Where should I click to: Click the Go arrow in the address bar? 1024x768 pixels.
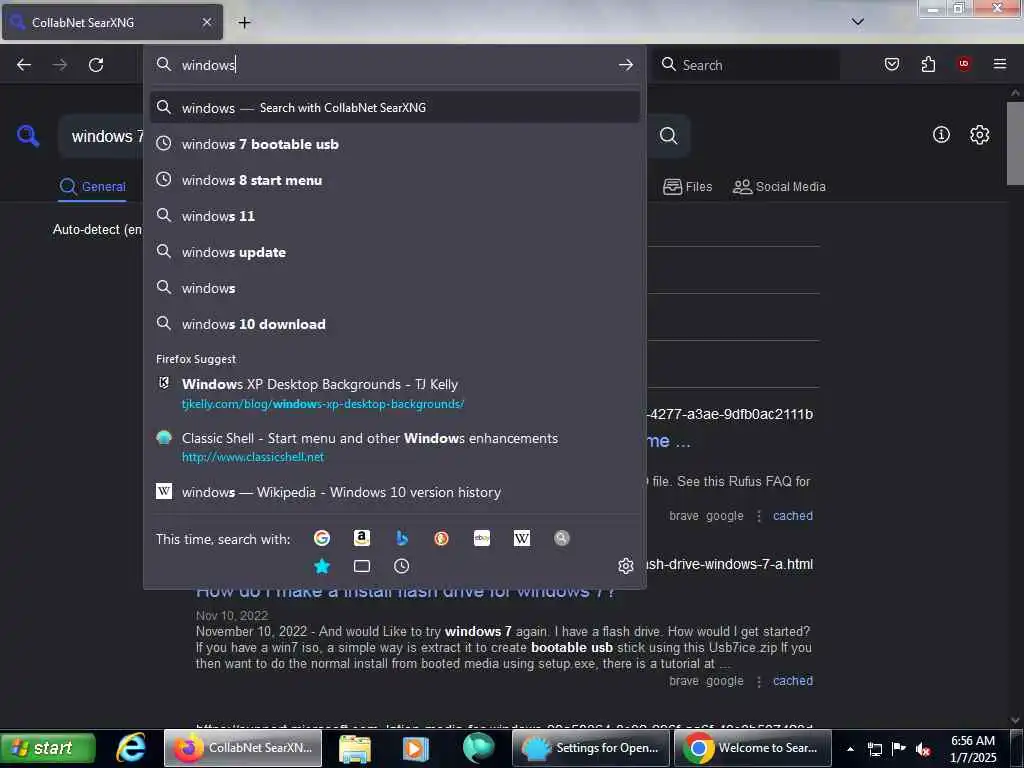point(626,65)
